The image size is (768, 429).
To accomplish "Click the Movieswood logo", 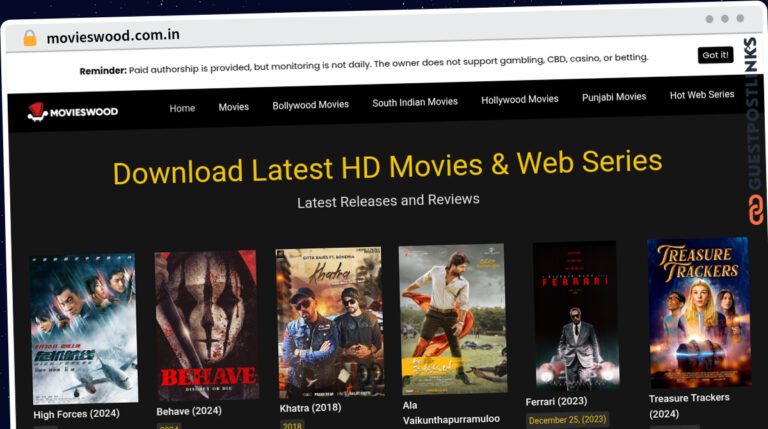I will [x=73, y=112].
